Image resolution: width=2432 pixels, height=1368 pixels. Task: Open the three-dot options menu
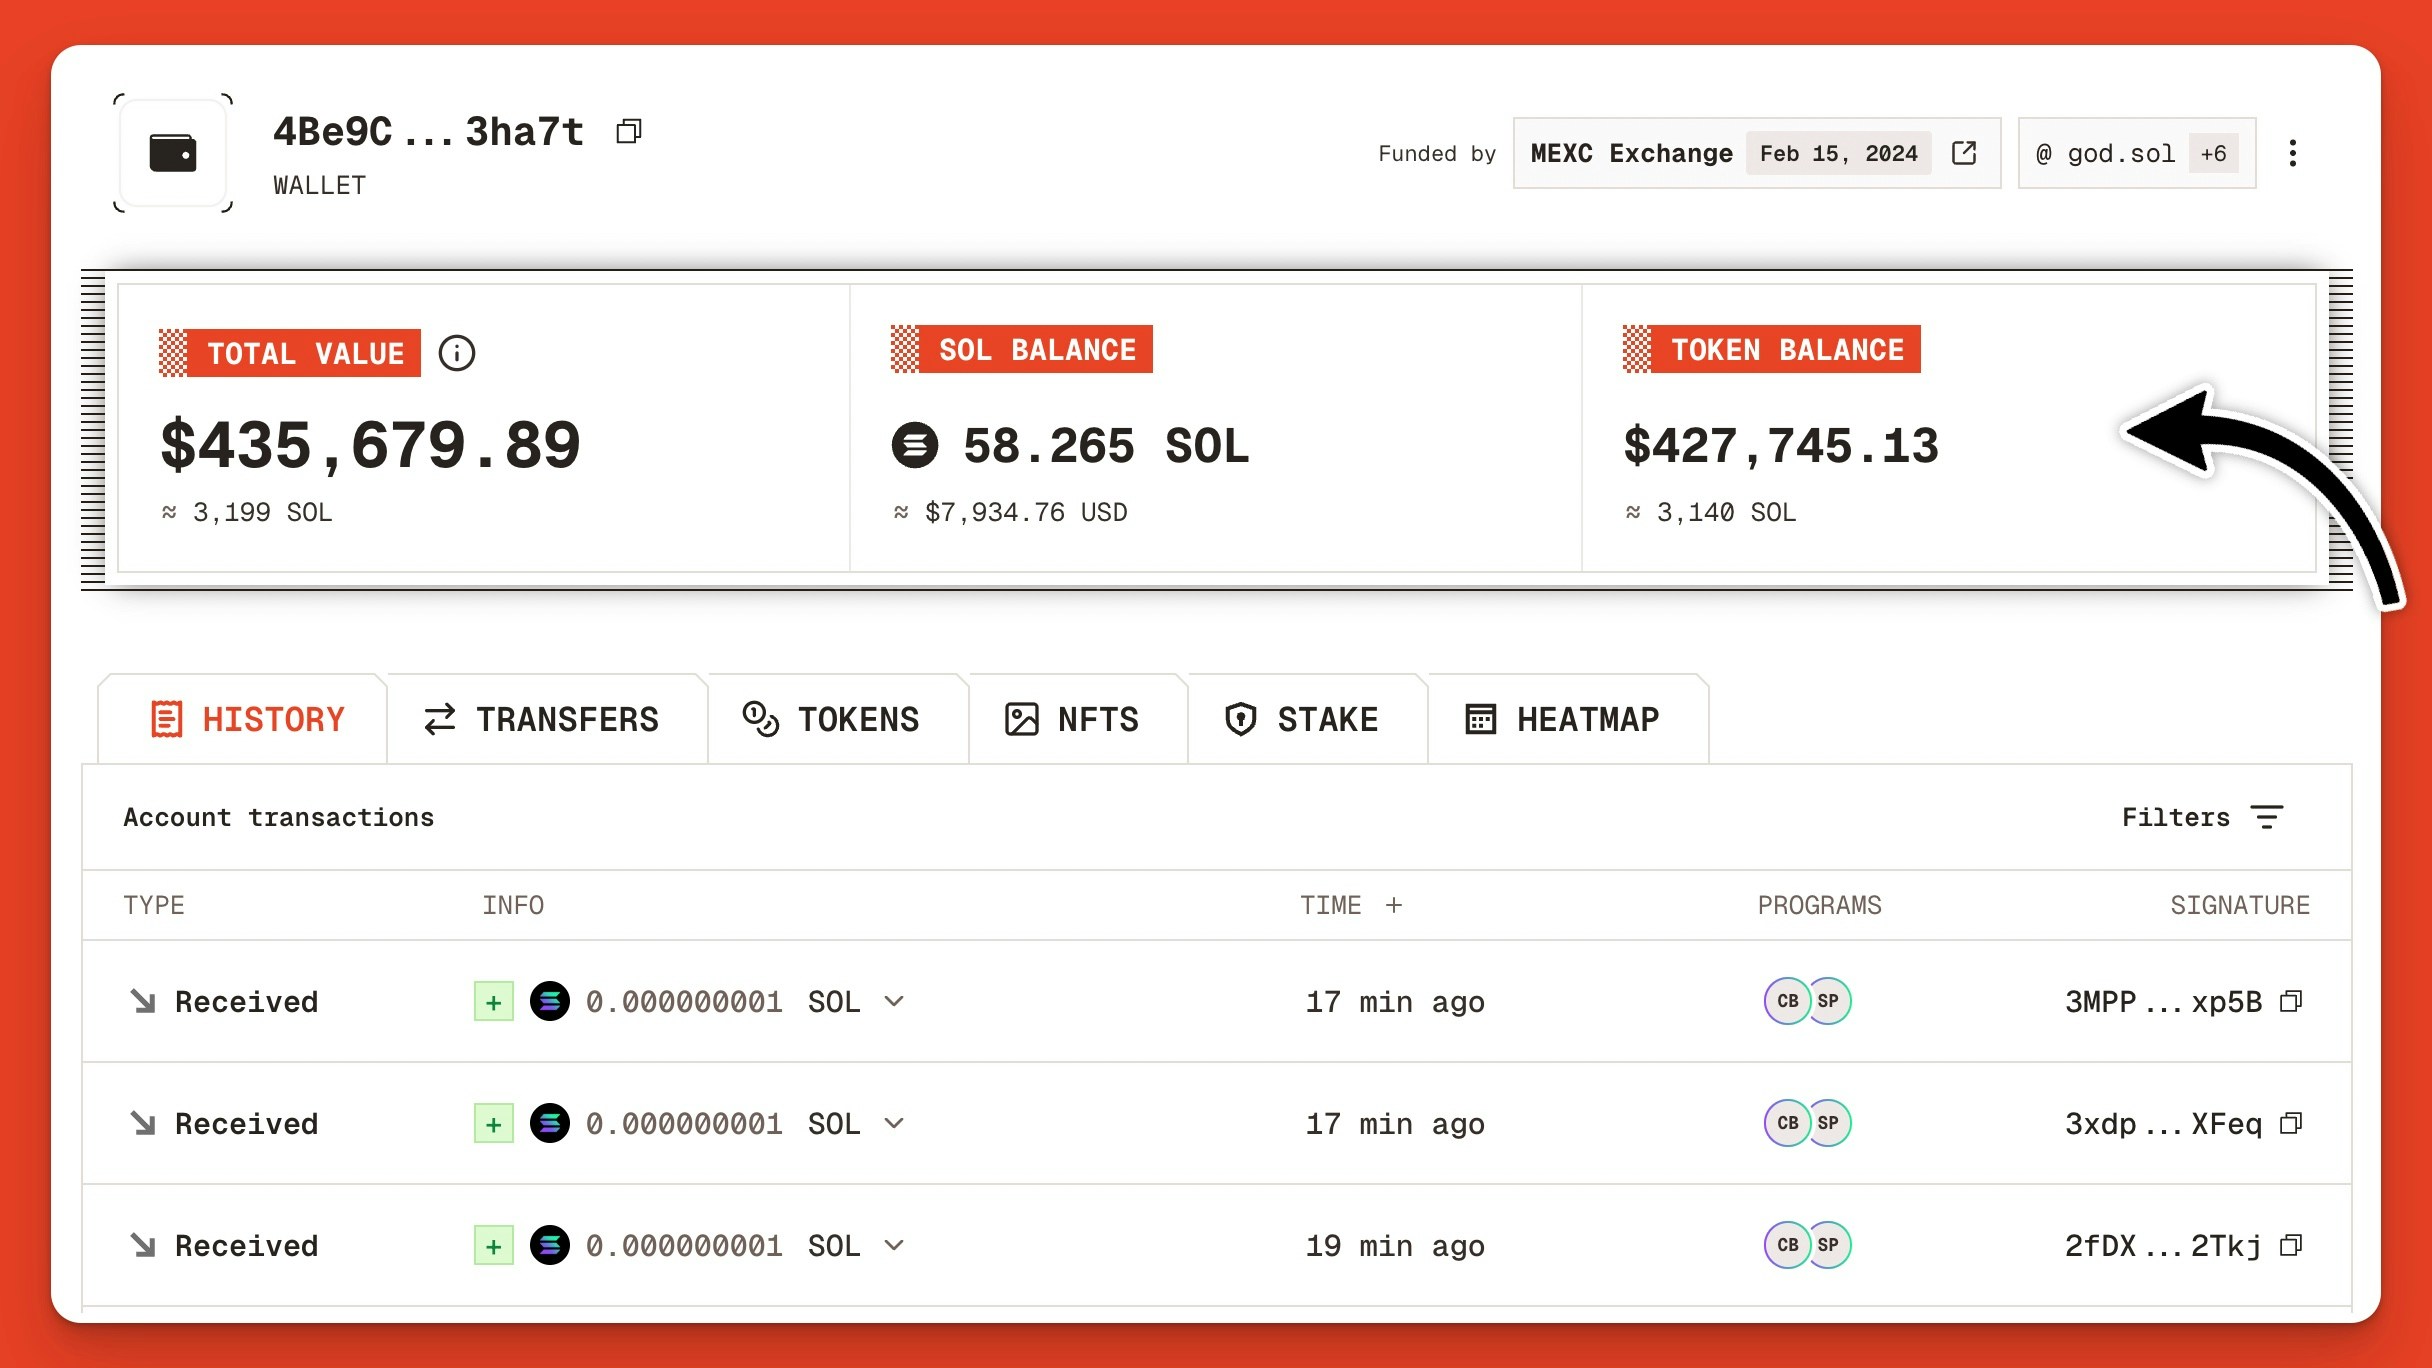pyautogui.click(x=2293, y=153)
